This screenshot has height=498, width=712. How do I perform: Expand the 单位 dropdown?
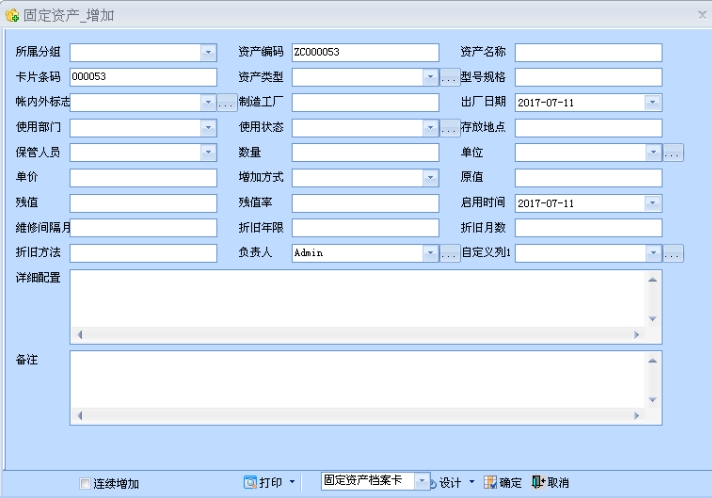point(653,153)
